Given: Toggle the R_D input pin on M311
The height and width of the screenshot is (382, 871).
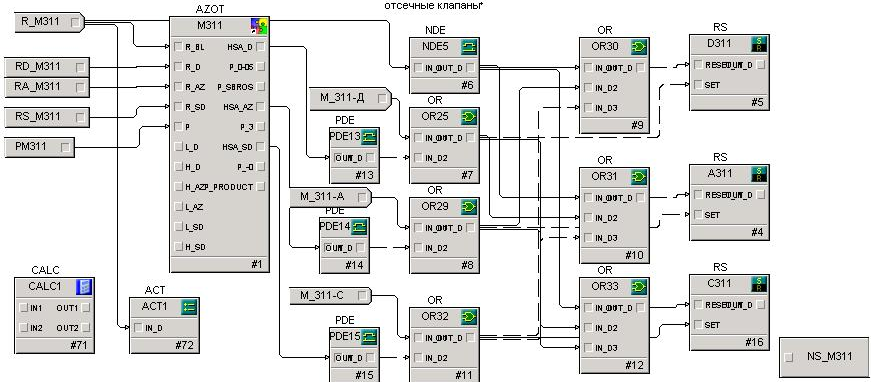Looking at the screenshot, I should pyautogui.click(x=178, y=67).
